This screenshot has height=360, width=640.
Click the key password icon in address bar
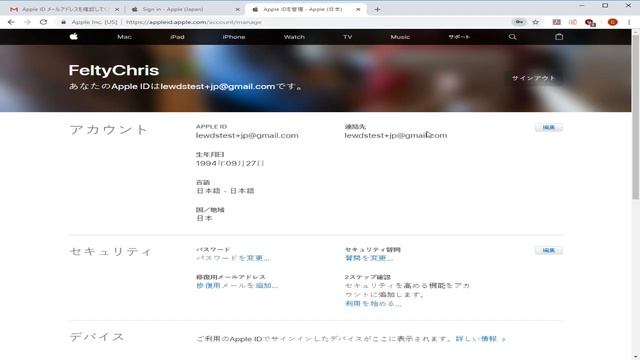pyautogui.click(x=519, y=22)
